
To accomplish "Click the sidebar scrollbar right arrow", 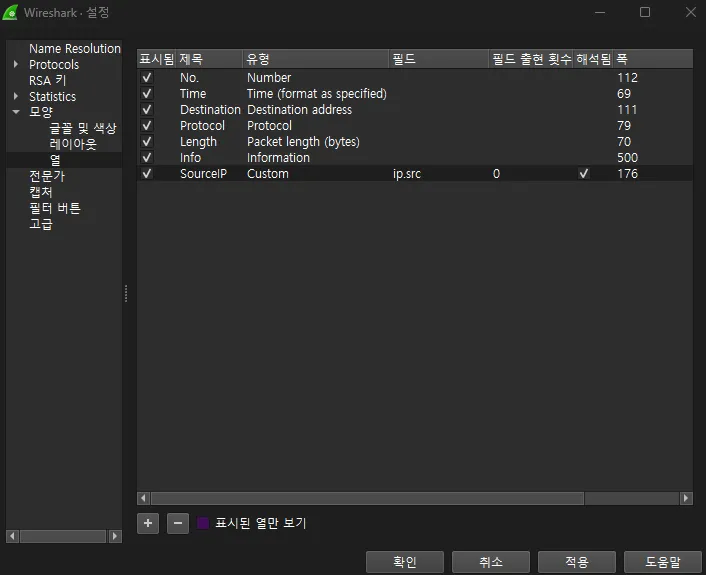I will coord(115,536).
